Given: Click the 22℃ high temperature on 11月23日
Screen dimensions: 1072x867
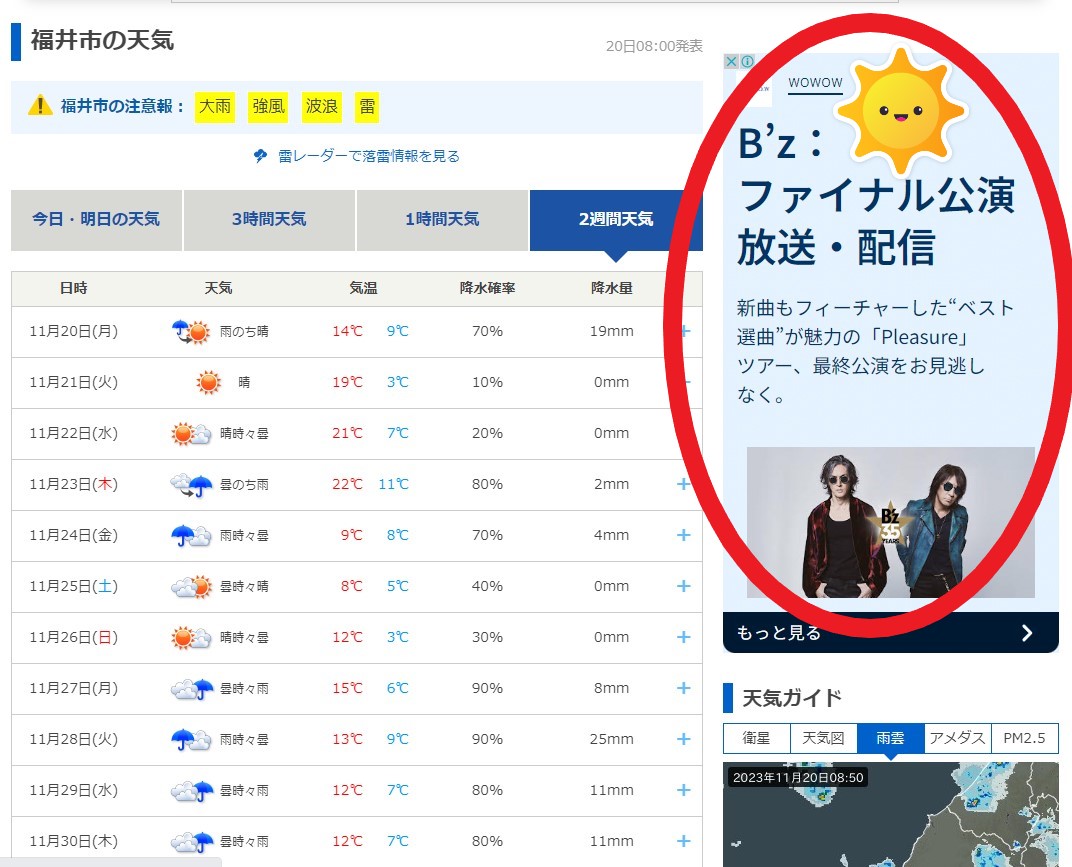Looking at the screenshot, I should (x=347, y=485).
